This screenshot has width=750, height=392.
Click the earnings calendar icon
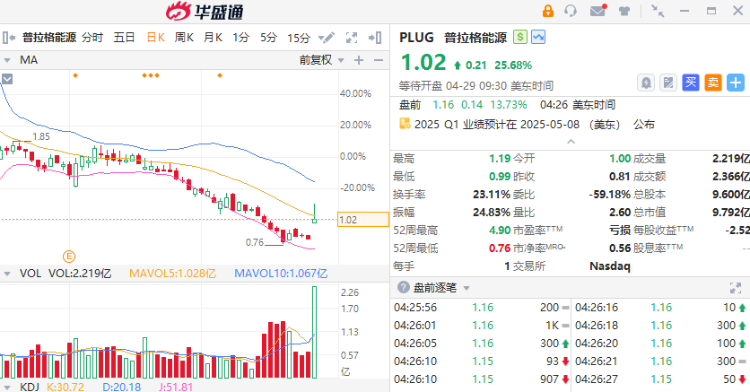click(x=405, y=124)
